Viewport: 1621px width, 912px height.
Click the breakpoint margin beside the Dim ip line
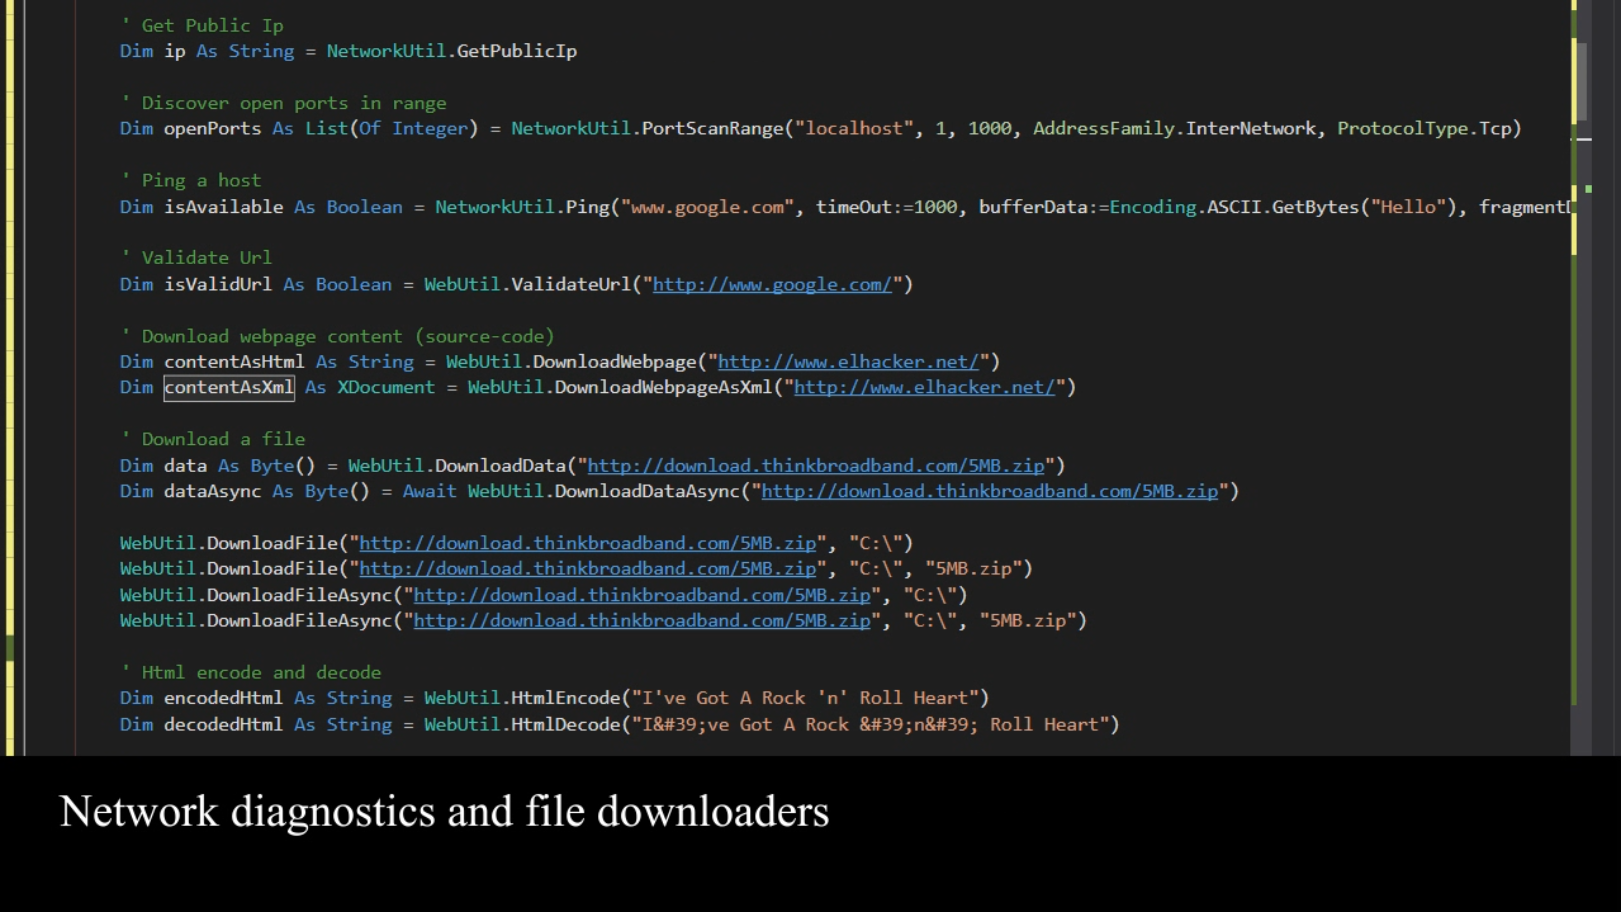(x=50, y=51)
